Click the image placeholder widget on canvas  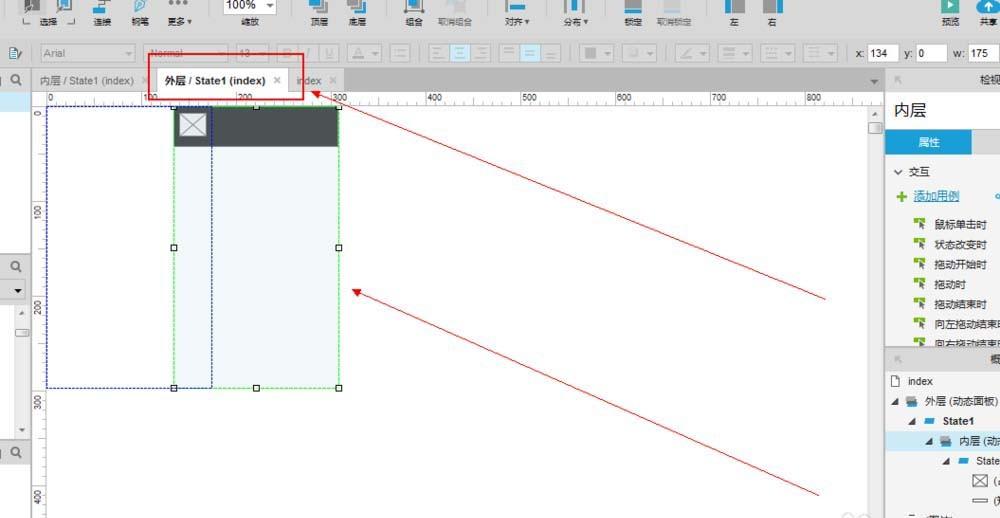192,125
